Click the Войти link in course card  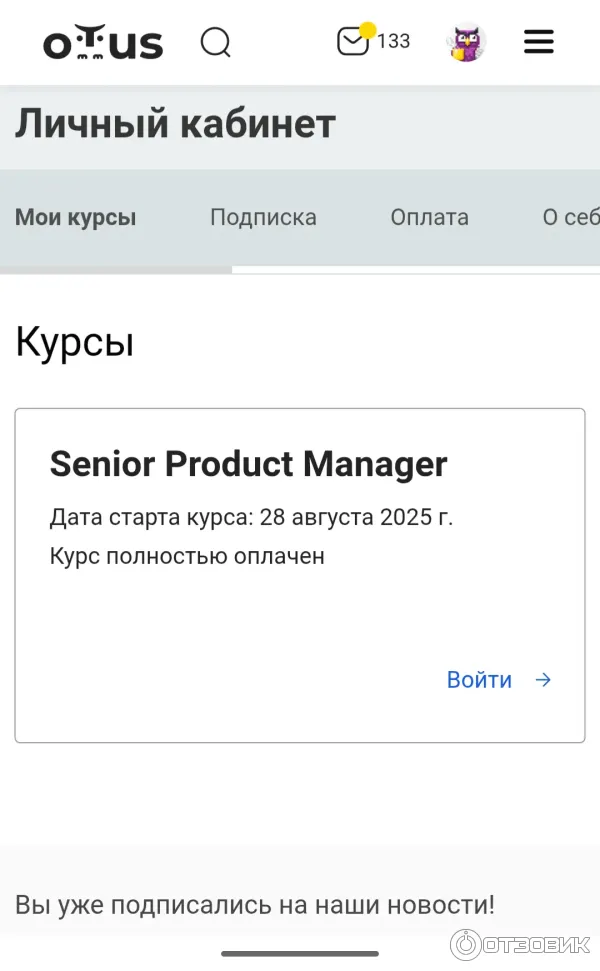point(479,680)
